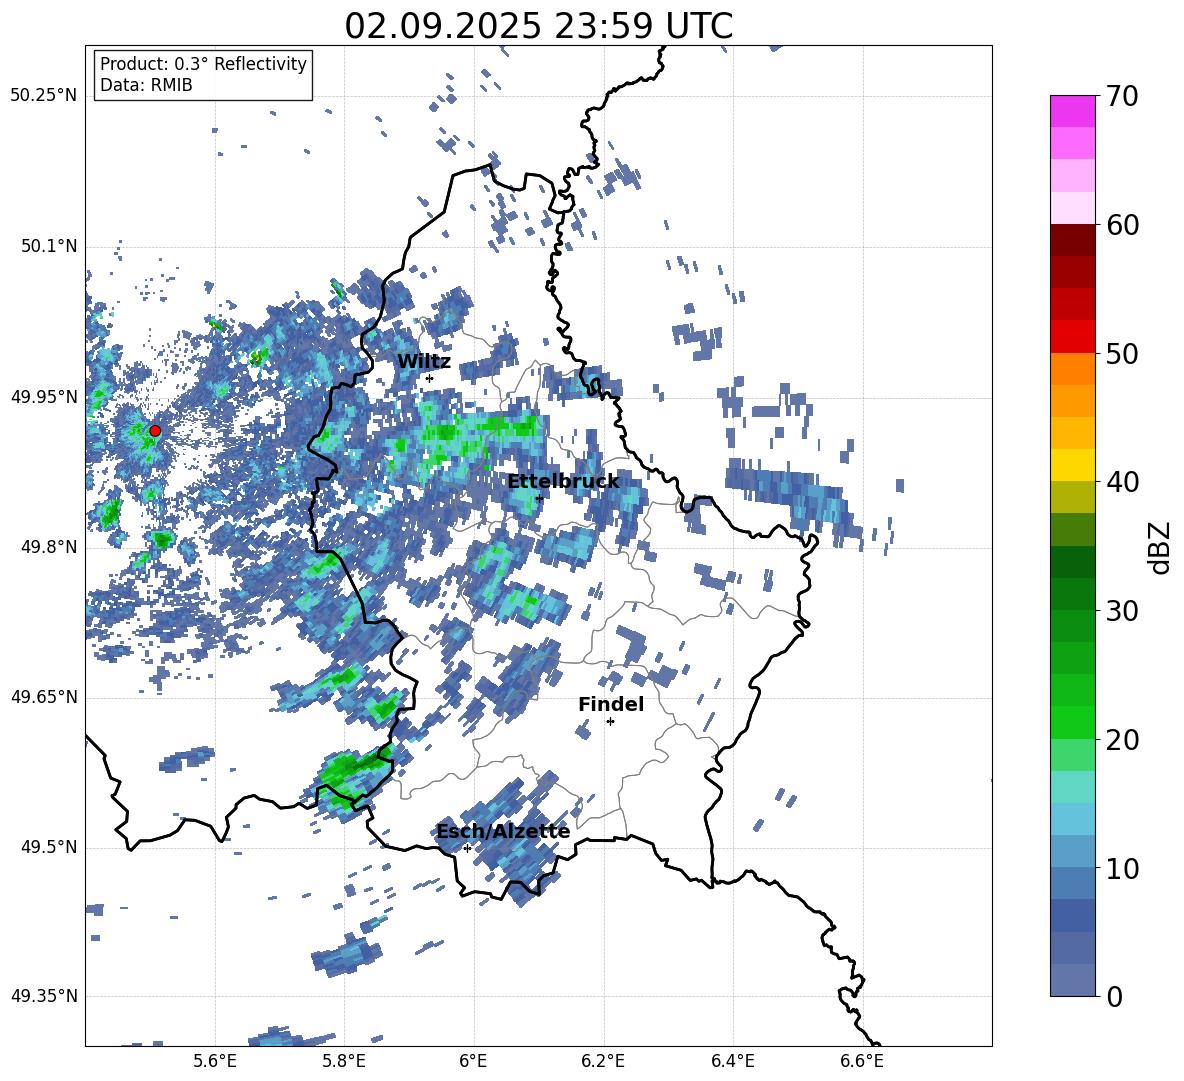Click the 'Product: 0.3° Reflectivity' text
The height and width of the screenshot is (1081, 1184).
point(203,63)
